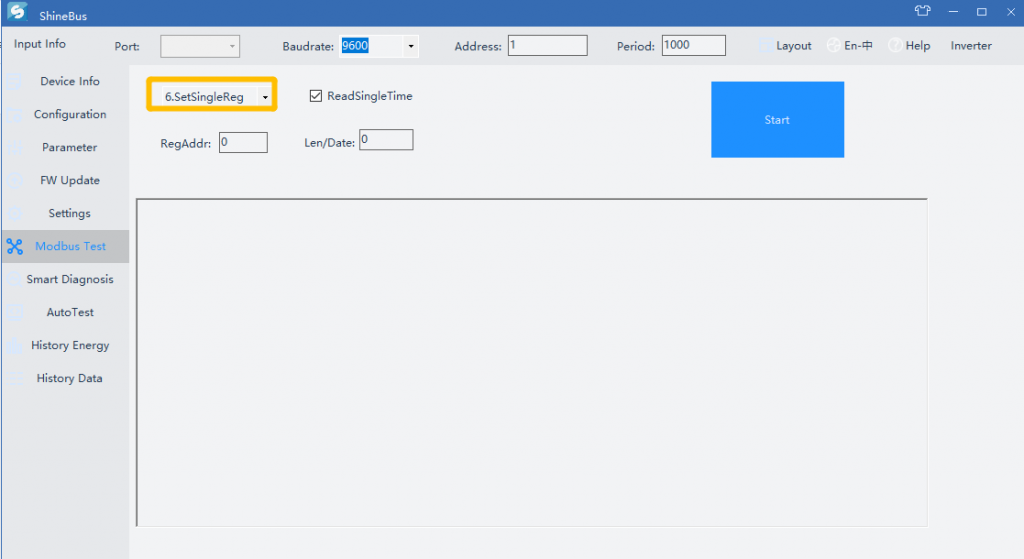Open the Help toolbar item
Image resolution: width=1024 pixels, height=559 pixels.
click(x=909, y=46)
